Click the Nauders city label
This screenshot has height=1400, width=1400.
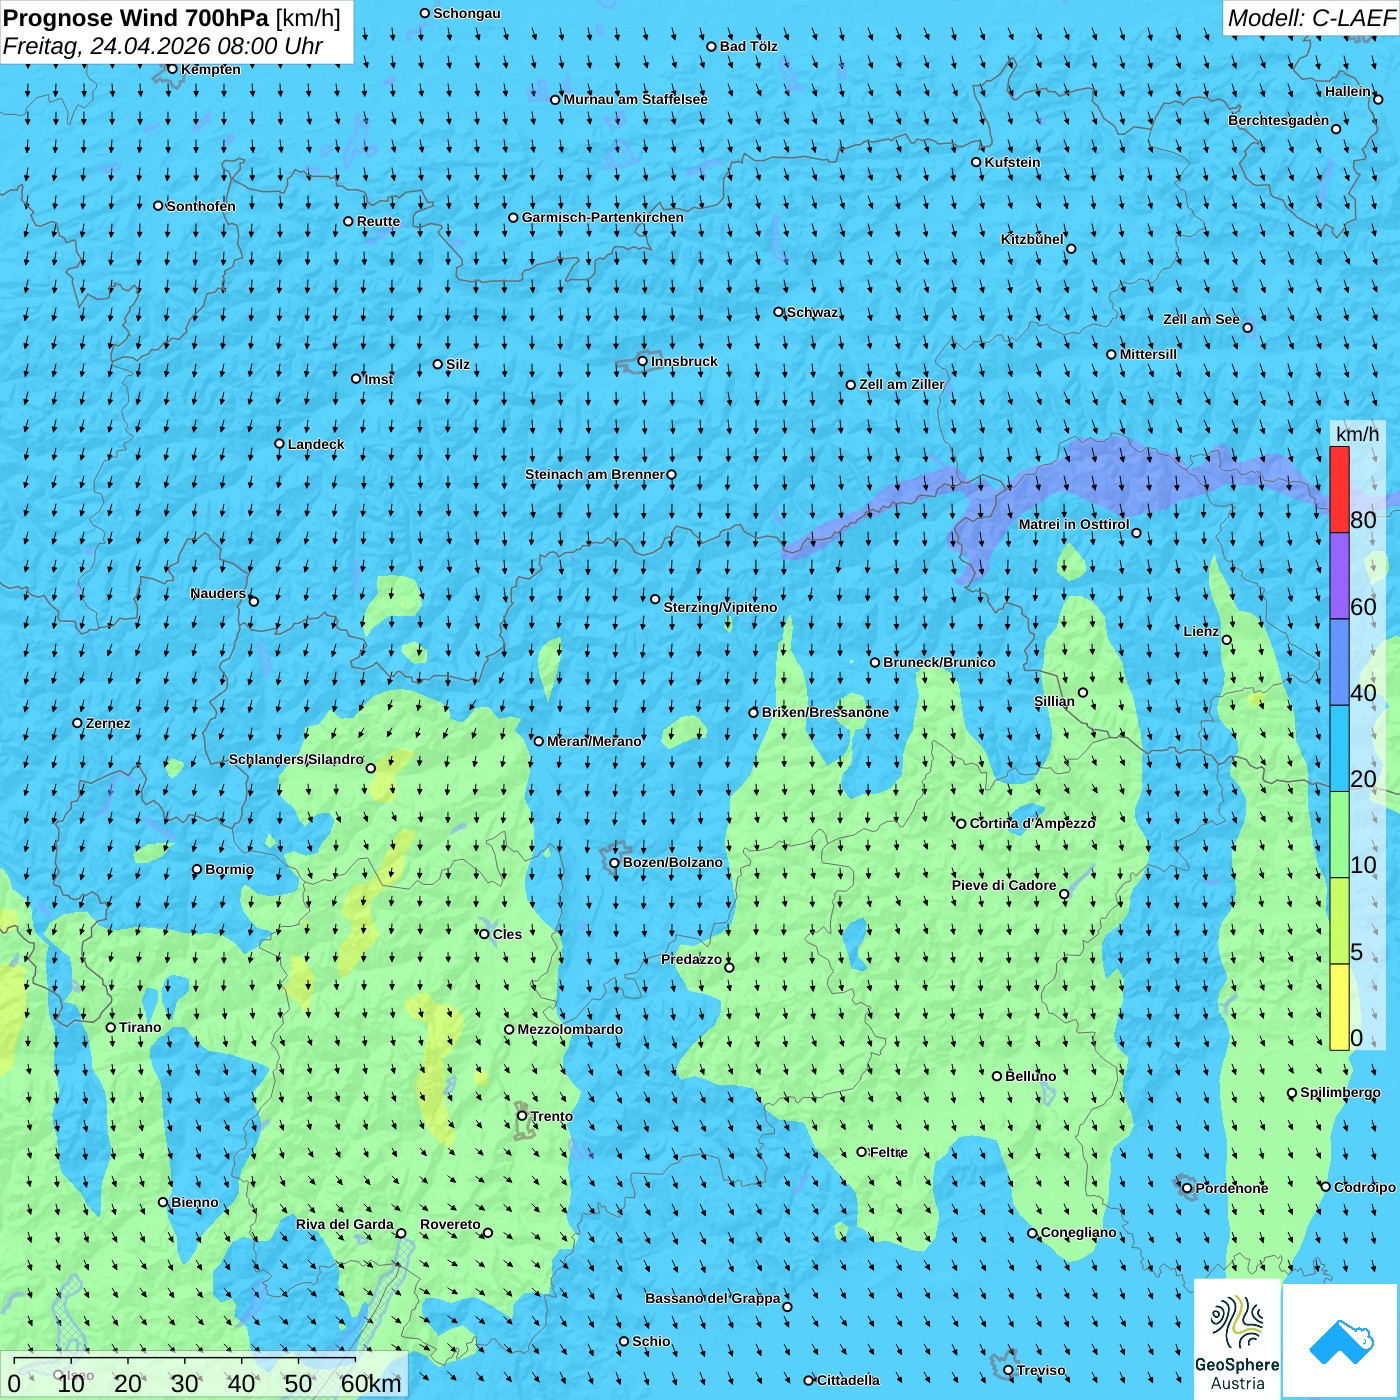click(218, 593)
